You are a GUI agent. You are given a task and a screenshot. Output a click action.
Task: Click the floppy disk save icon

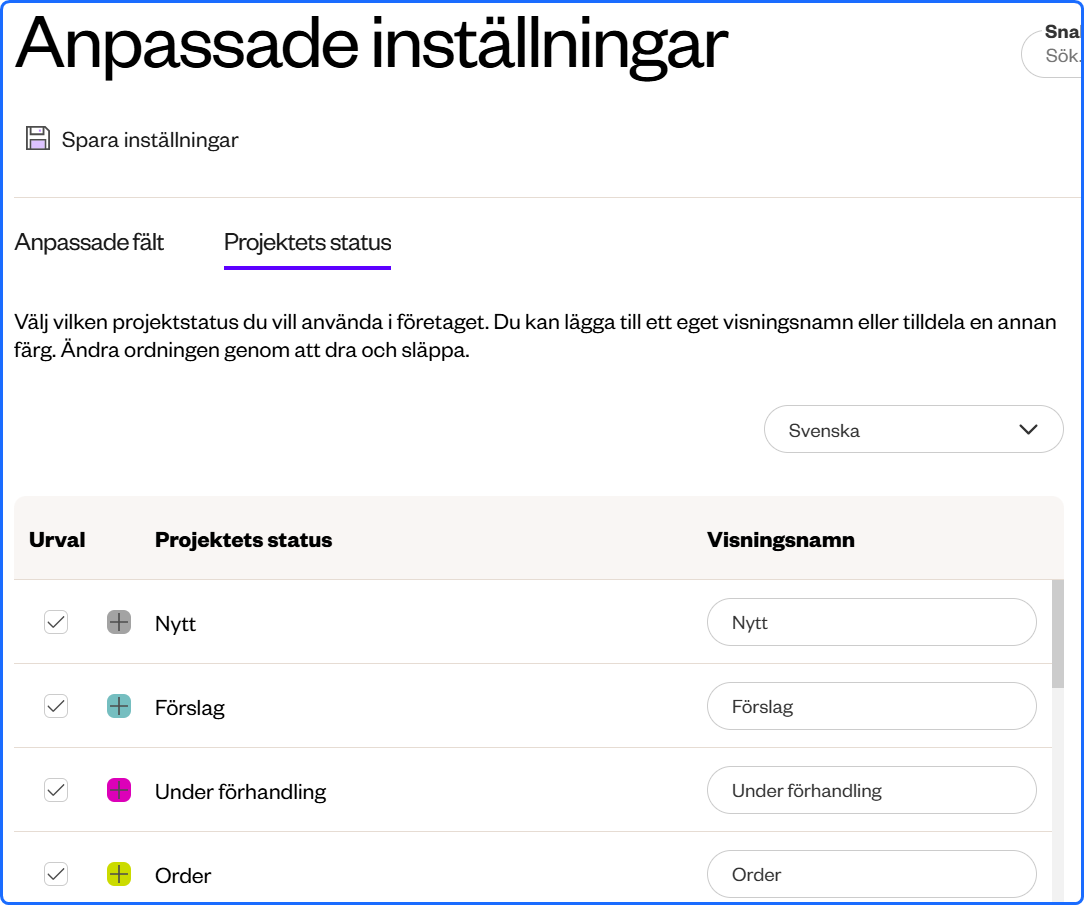[38, 138]
